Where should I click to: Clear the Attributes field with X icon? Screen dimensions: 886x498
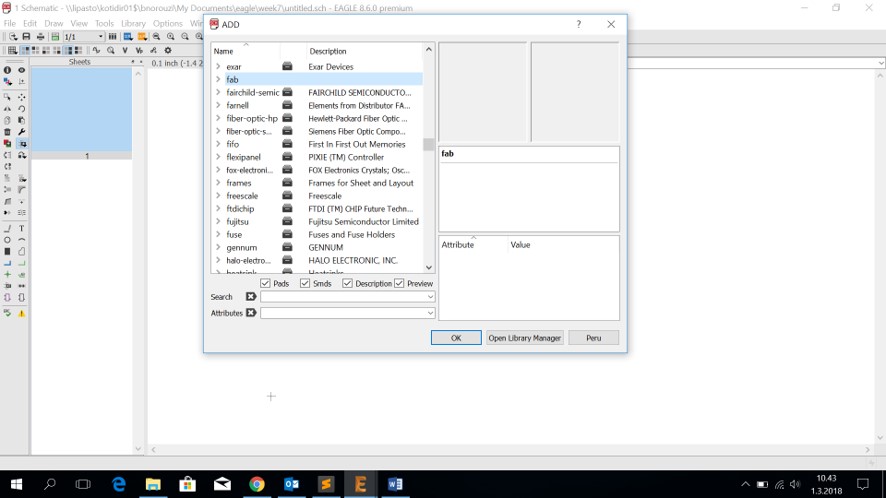click(251, 313)
